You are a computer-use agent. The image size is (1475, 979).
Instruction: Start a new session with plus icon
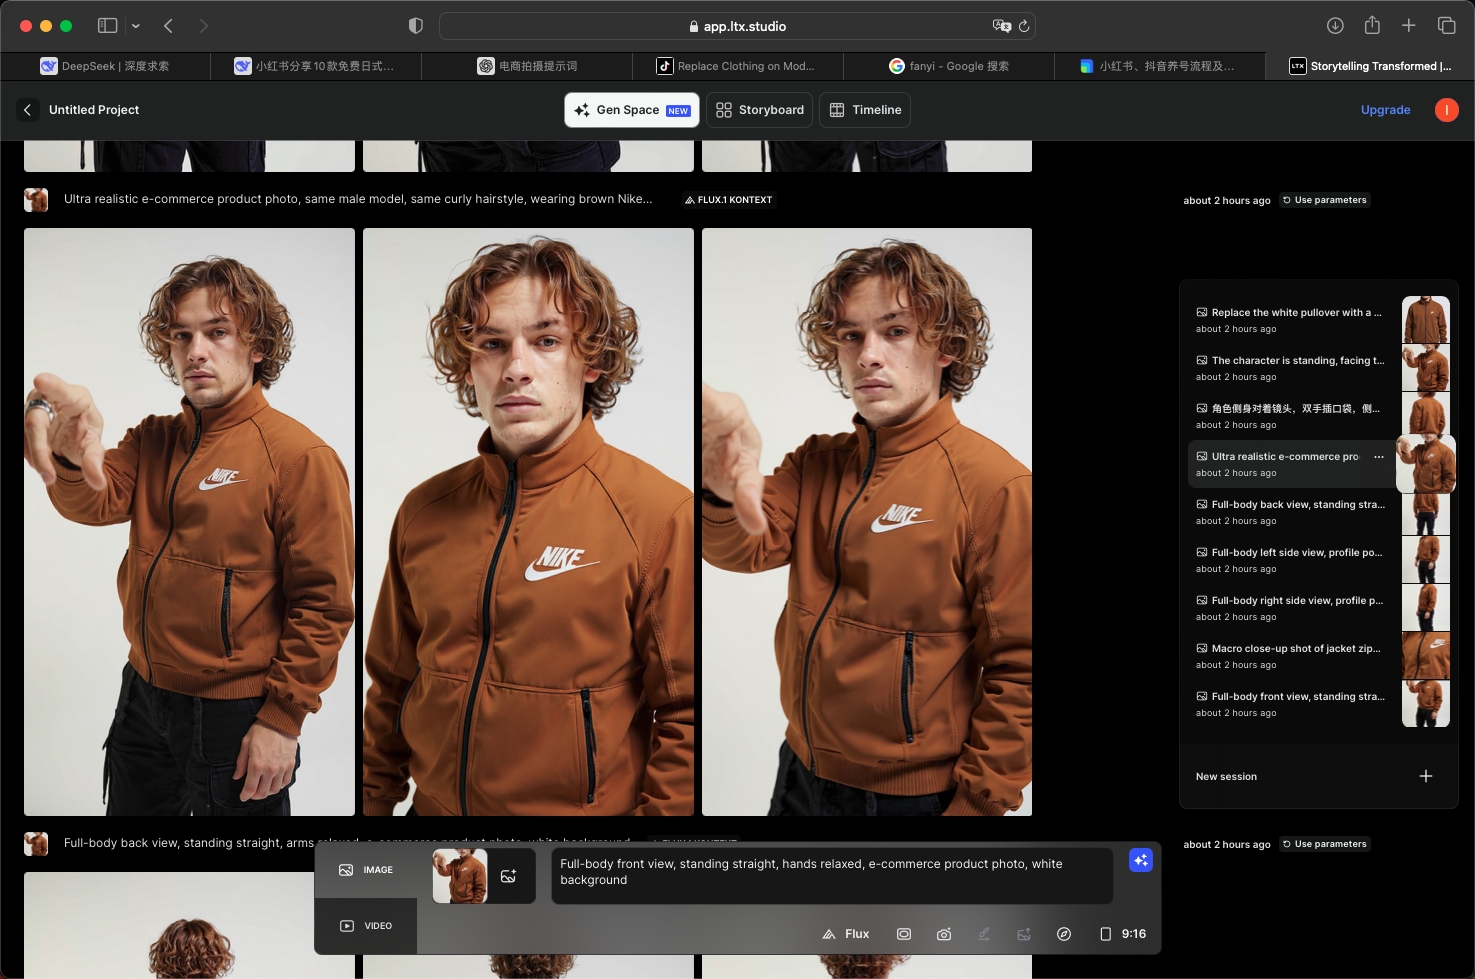[1426, 776]
